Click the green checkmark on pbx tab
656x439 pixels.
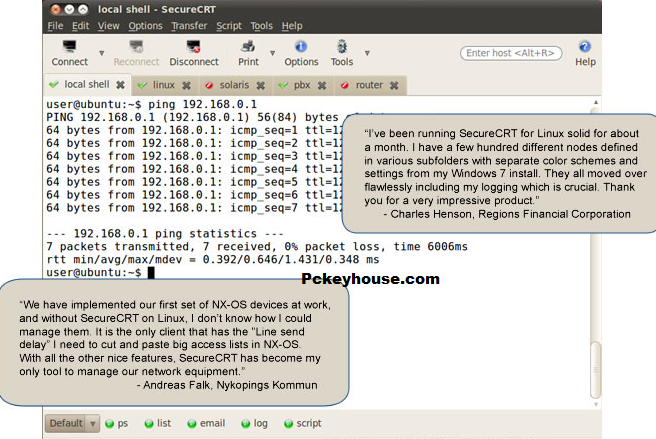283,85
